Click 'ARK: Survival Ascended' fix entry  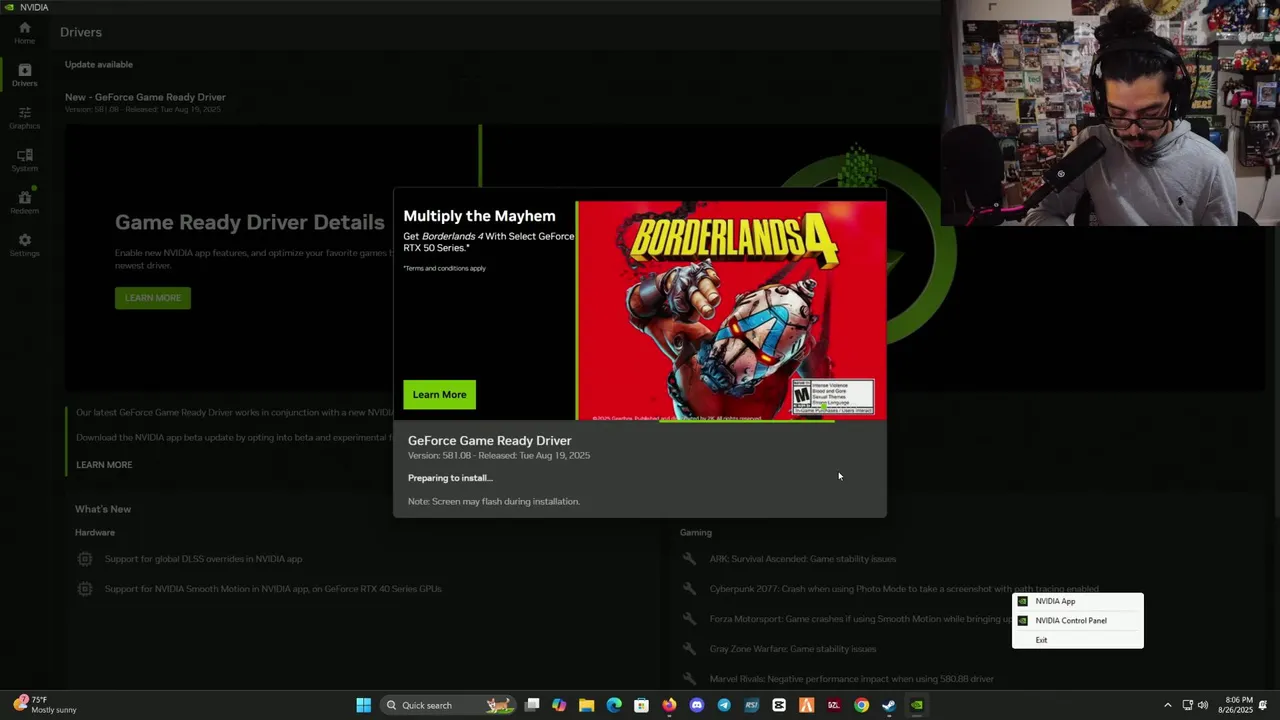pyautogui.click(x=803, y=559)
